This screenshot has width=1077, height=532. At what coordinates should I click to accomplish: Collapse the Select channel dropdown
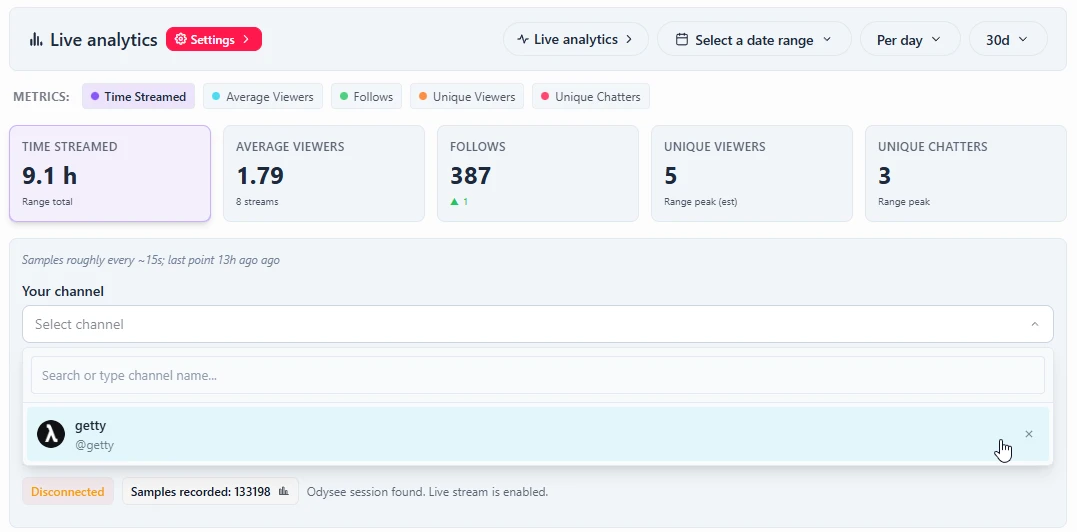pos(537,324)
